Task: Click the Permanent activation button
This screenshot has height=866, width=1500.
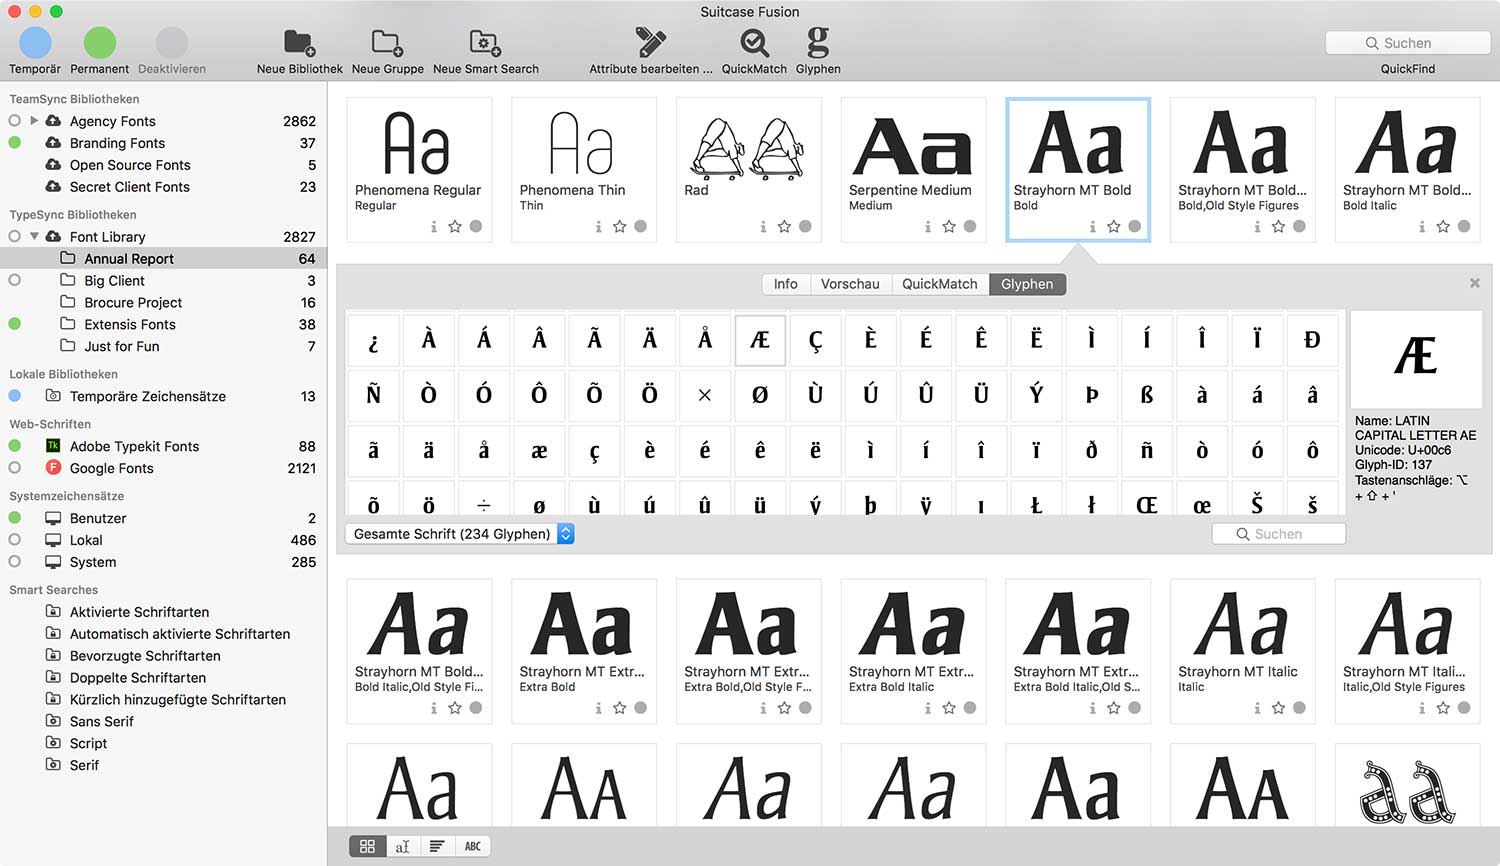Action: [x=99, y=44]
